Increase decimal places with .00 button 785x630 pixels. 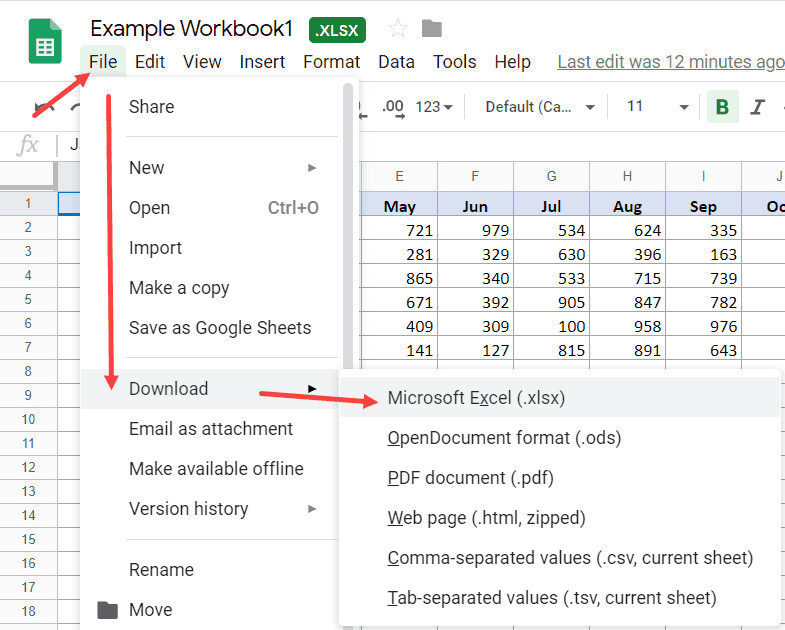(x=393, y=108)
